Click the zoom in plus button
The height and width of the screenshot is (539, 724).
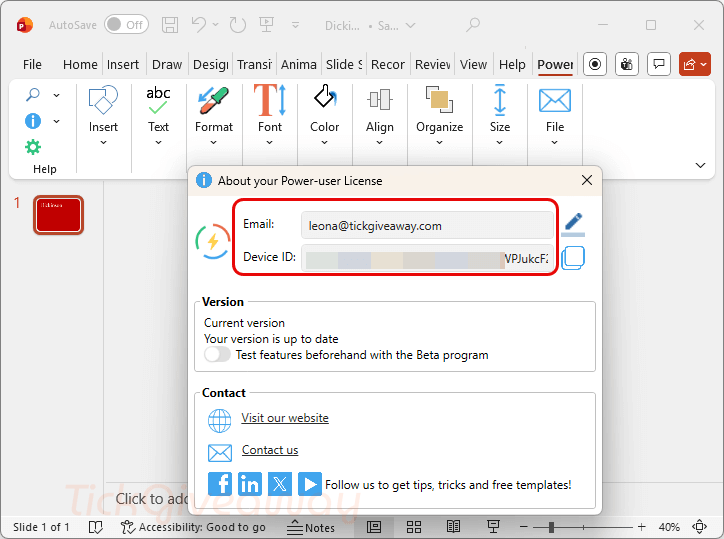(x=641, y=527)
